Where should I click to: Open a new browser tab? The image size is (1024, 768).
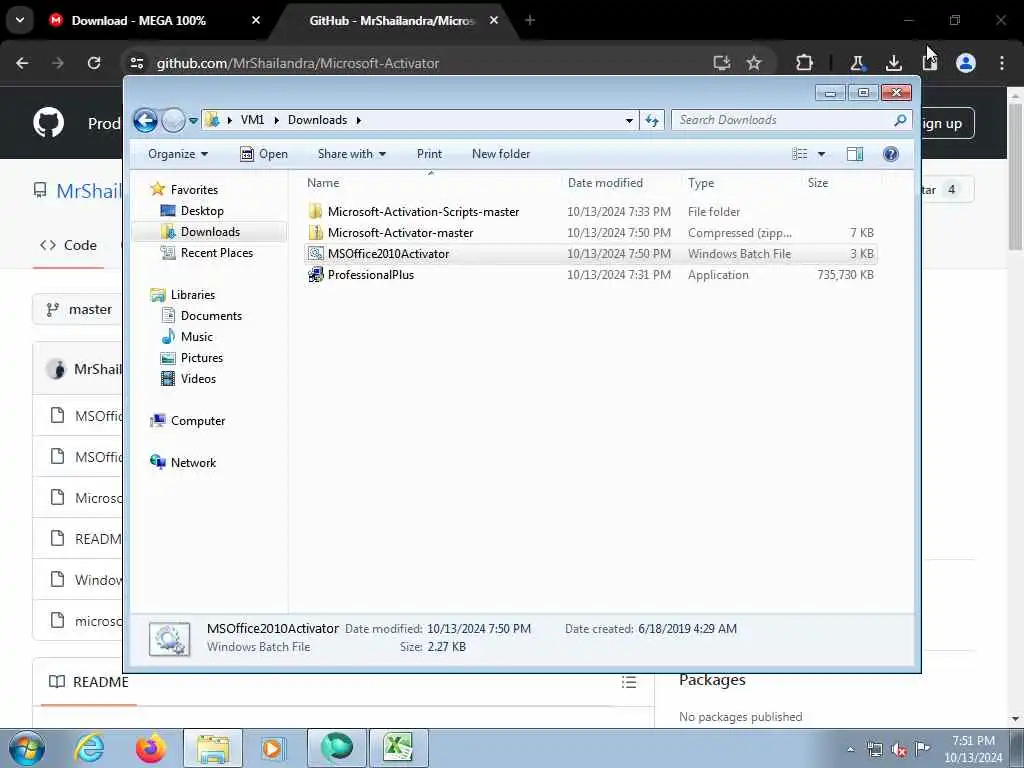click(x=530, y=21)
